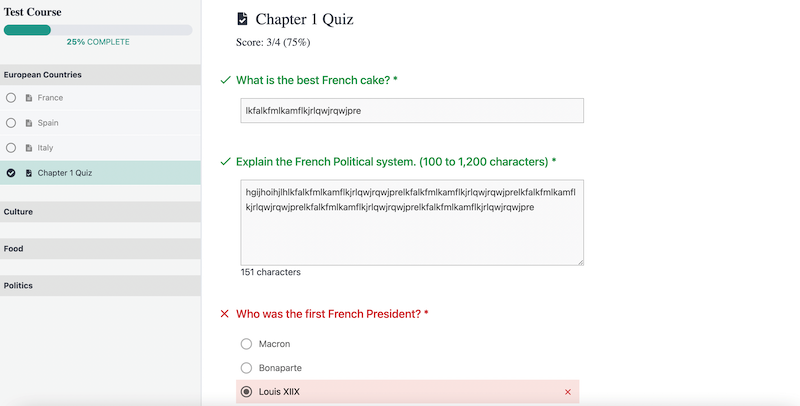Click the Italy lesson document icon
The height and width of the screenshot is (406, 800).
(x=29, y=148)
